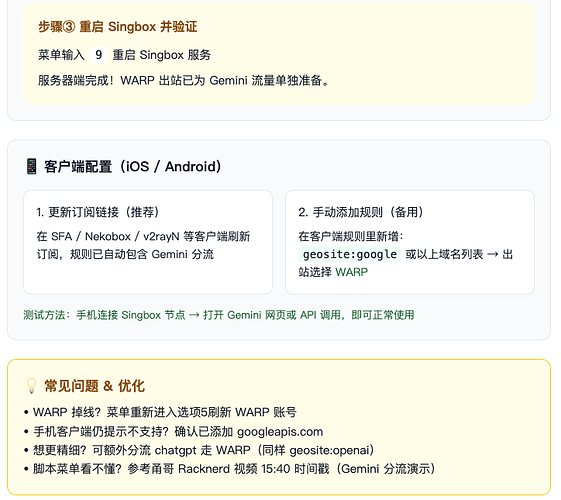561x500 pixels.
Task: Click the text 或以上域名列表 → 出
Action: coord(459,254)
